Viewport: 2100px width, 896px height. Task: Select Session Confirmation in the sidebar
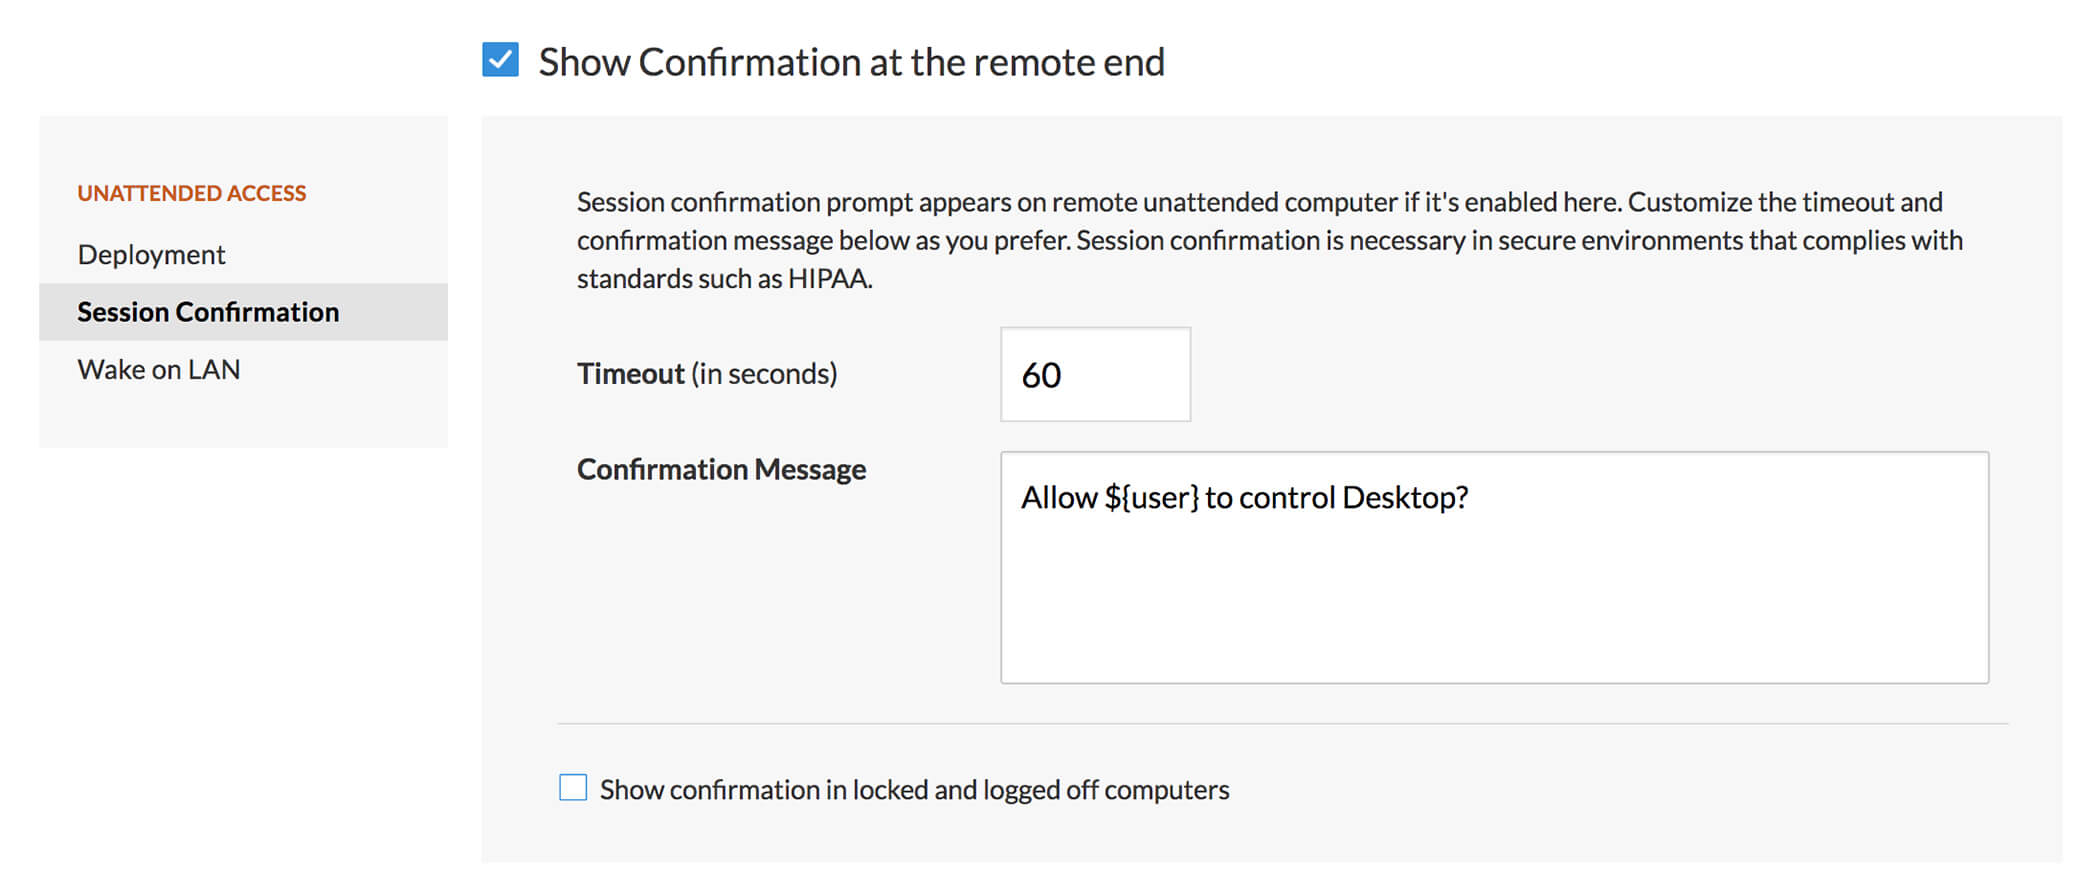click(x=208, y=312)
